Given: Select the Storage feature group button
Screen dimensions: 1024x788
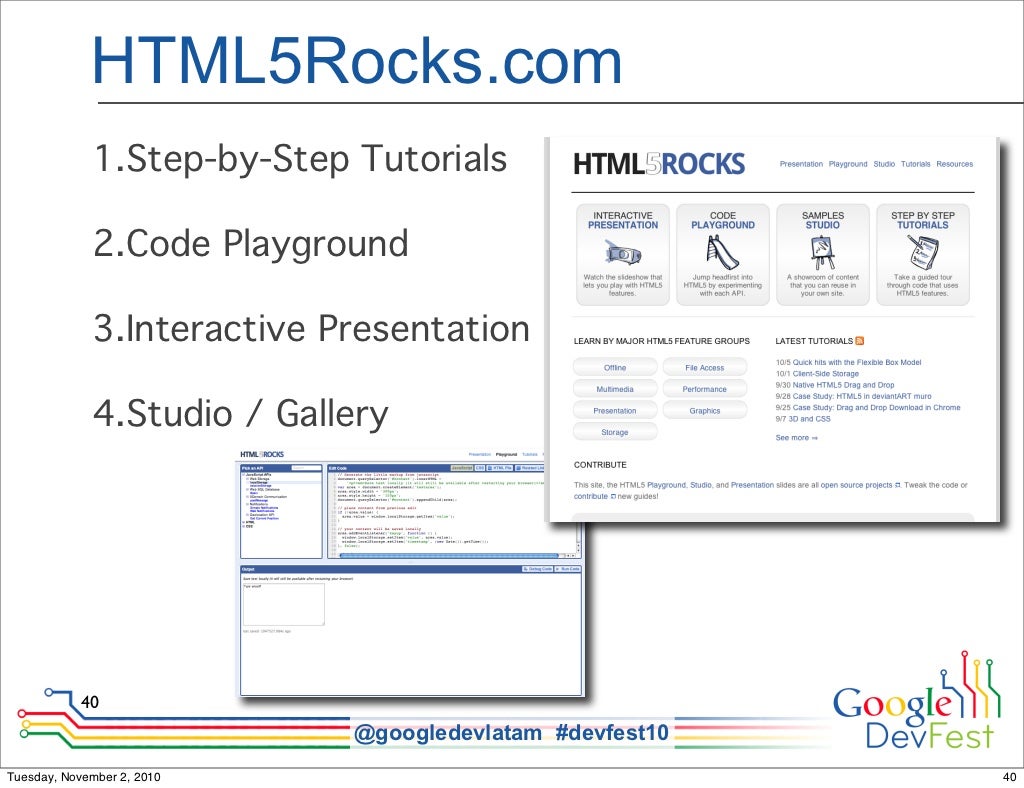Looking at the screenshot, I should click(x=615, y=432).
